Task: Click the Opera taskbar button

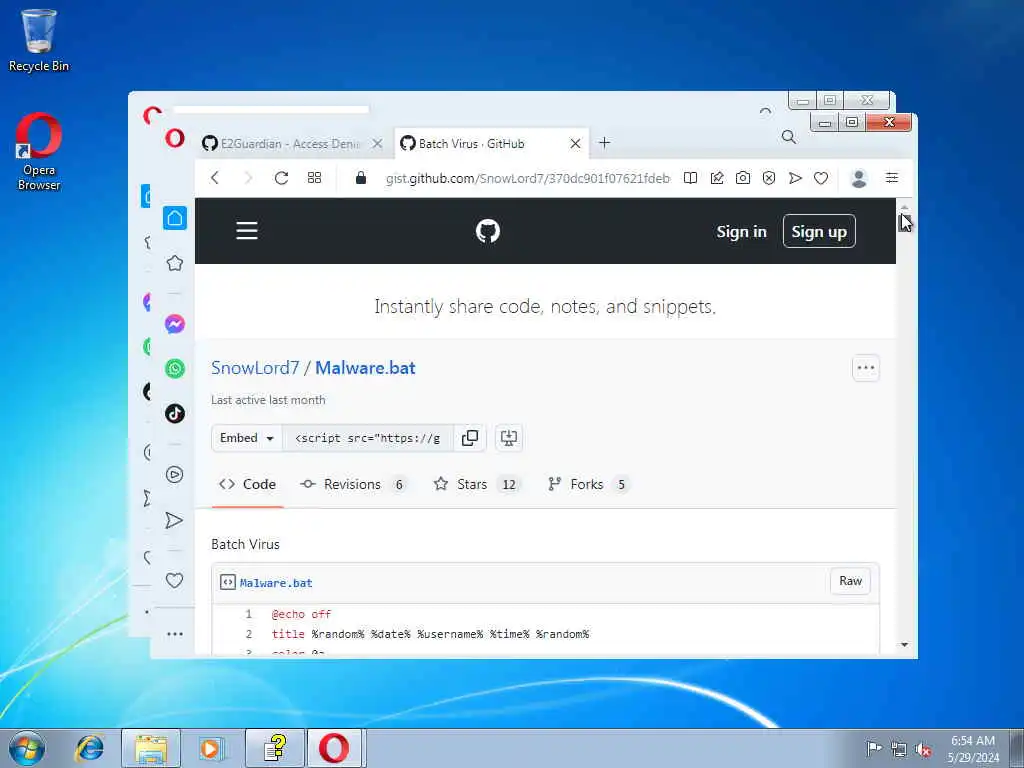Action: pos(334,748)
